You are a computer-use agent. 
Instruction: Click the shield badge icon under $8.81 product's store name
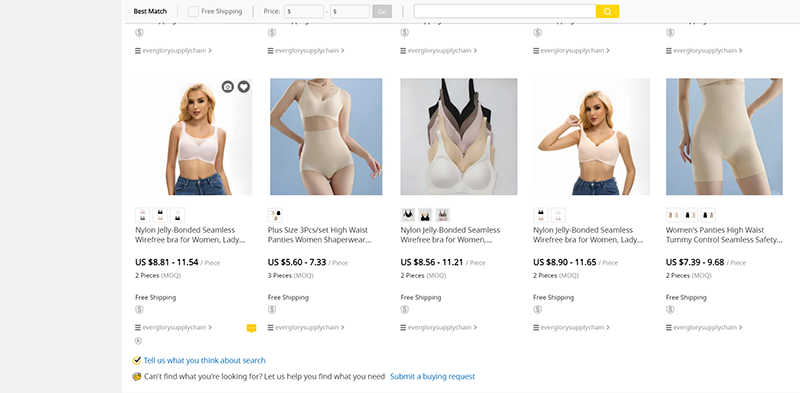click(x=138, y=341)
